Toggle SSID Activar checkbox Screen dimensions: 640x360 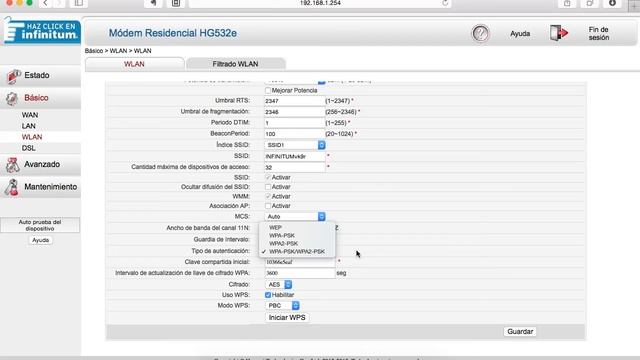268,177
